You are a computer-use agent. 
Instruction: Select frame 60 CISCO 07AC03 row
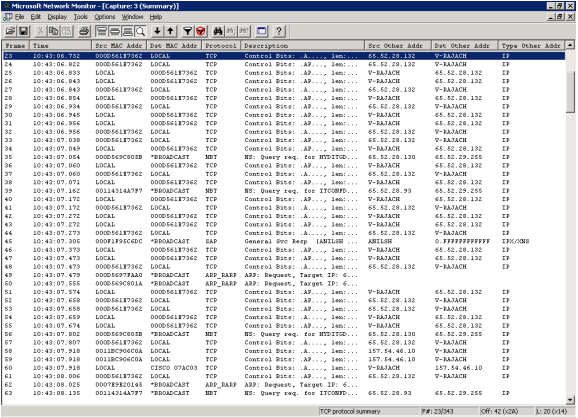[x=284, y=368]
